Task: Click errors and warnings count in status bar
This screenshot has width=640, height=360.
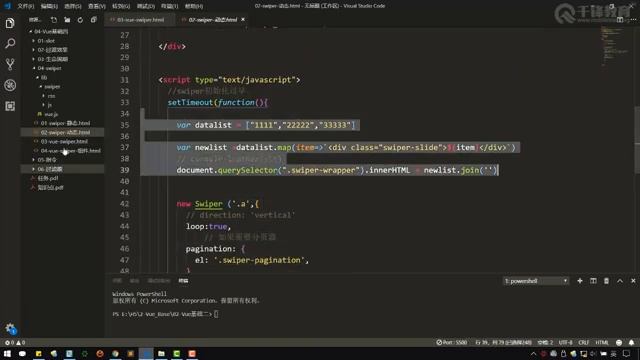Action: 15,342
